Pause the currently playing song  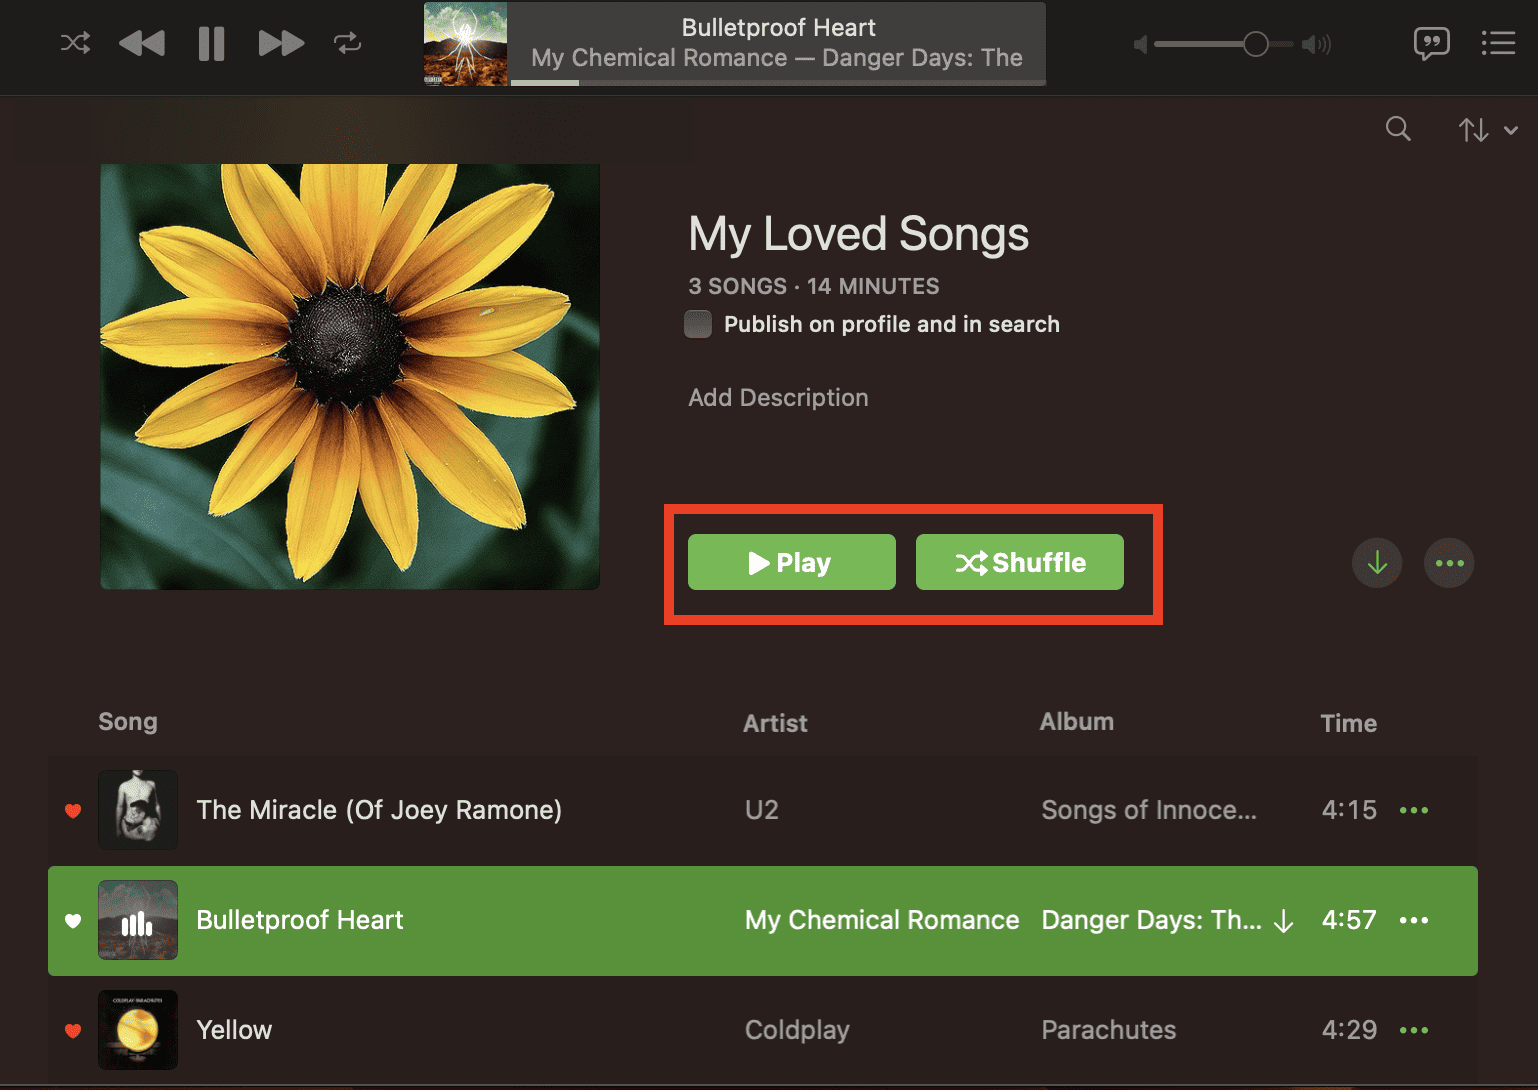click(x=211, y=43)
